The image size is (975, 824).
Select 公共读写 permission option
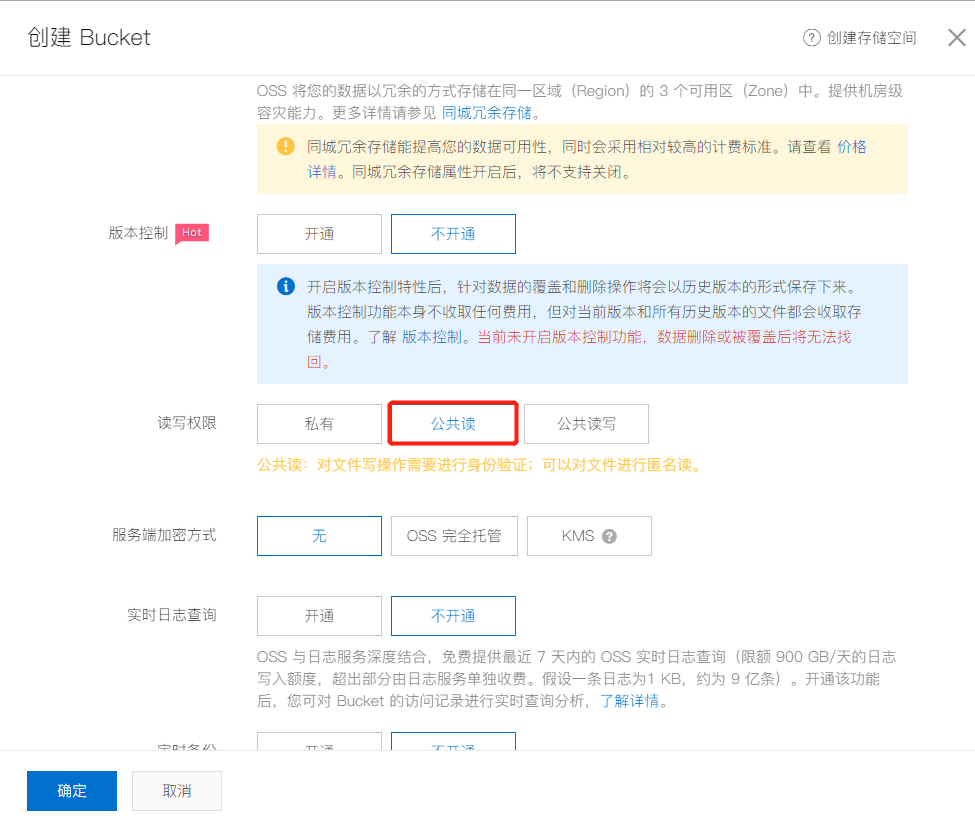click(x=586, y=423)
